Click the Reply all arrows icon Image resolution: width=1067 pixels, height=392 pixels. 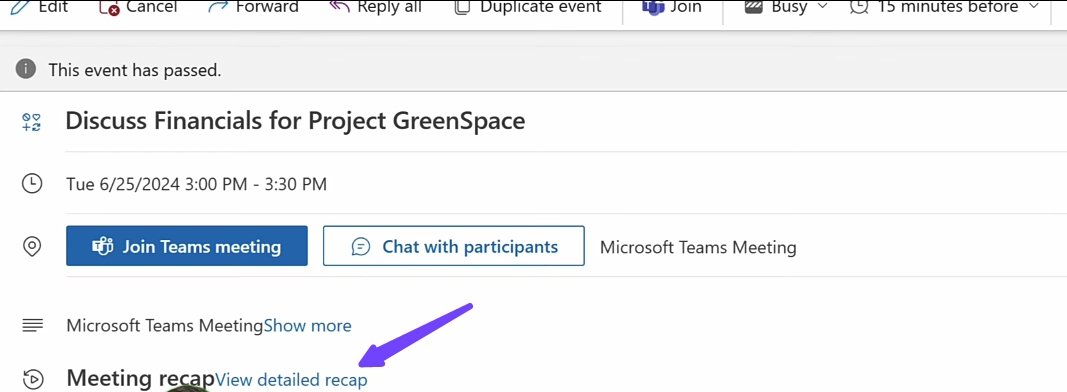339,6
